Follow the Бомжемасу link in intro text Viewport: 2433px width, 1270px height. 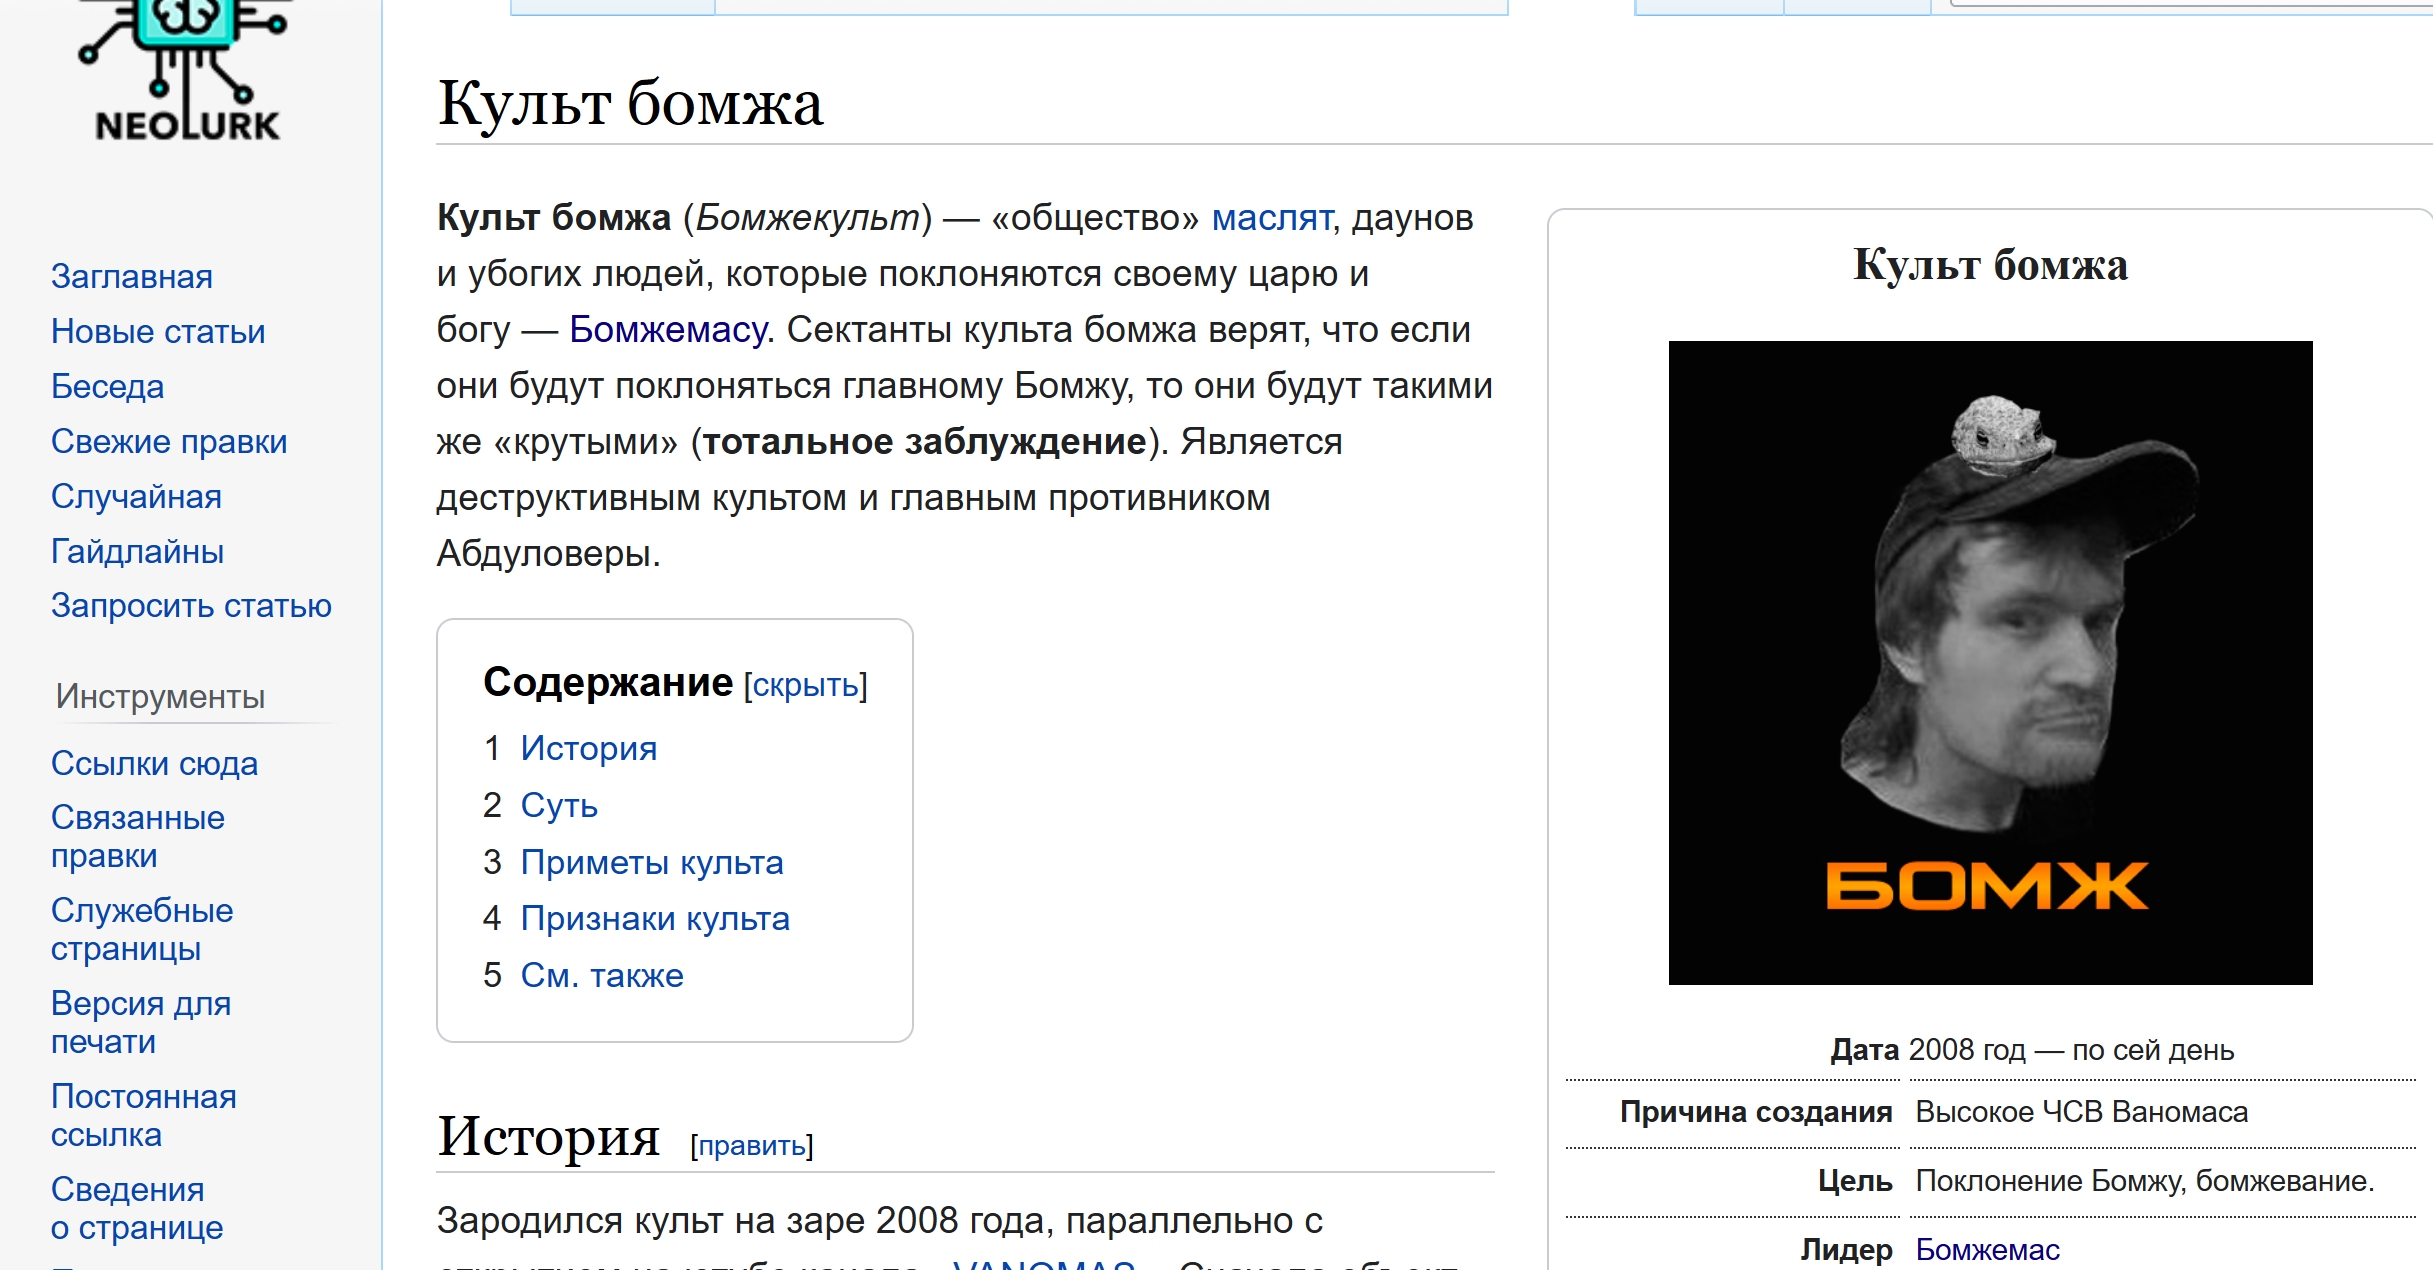(x=668, y=330)
